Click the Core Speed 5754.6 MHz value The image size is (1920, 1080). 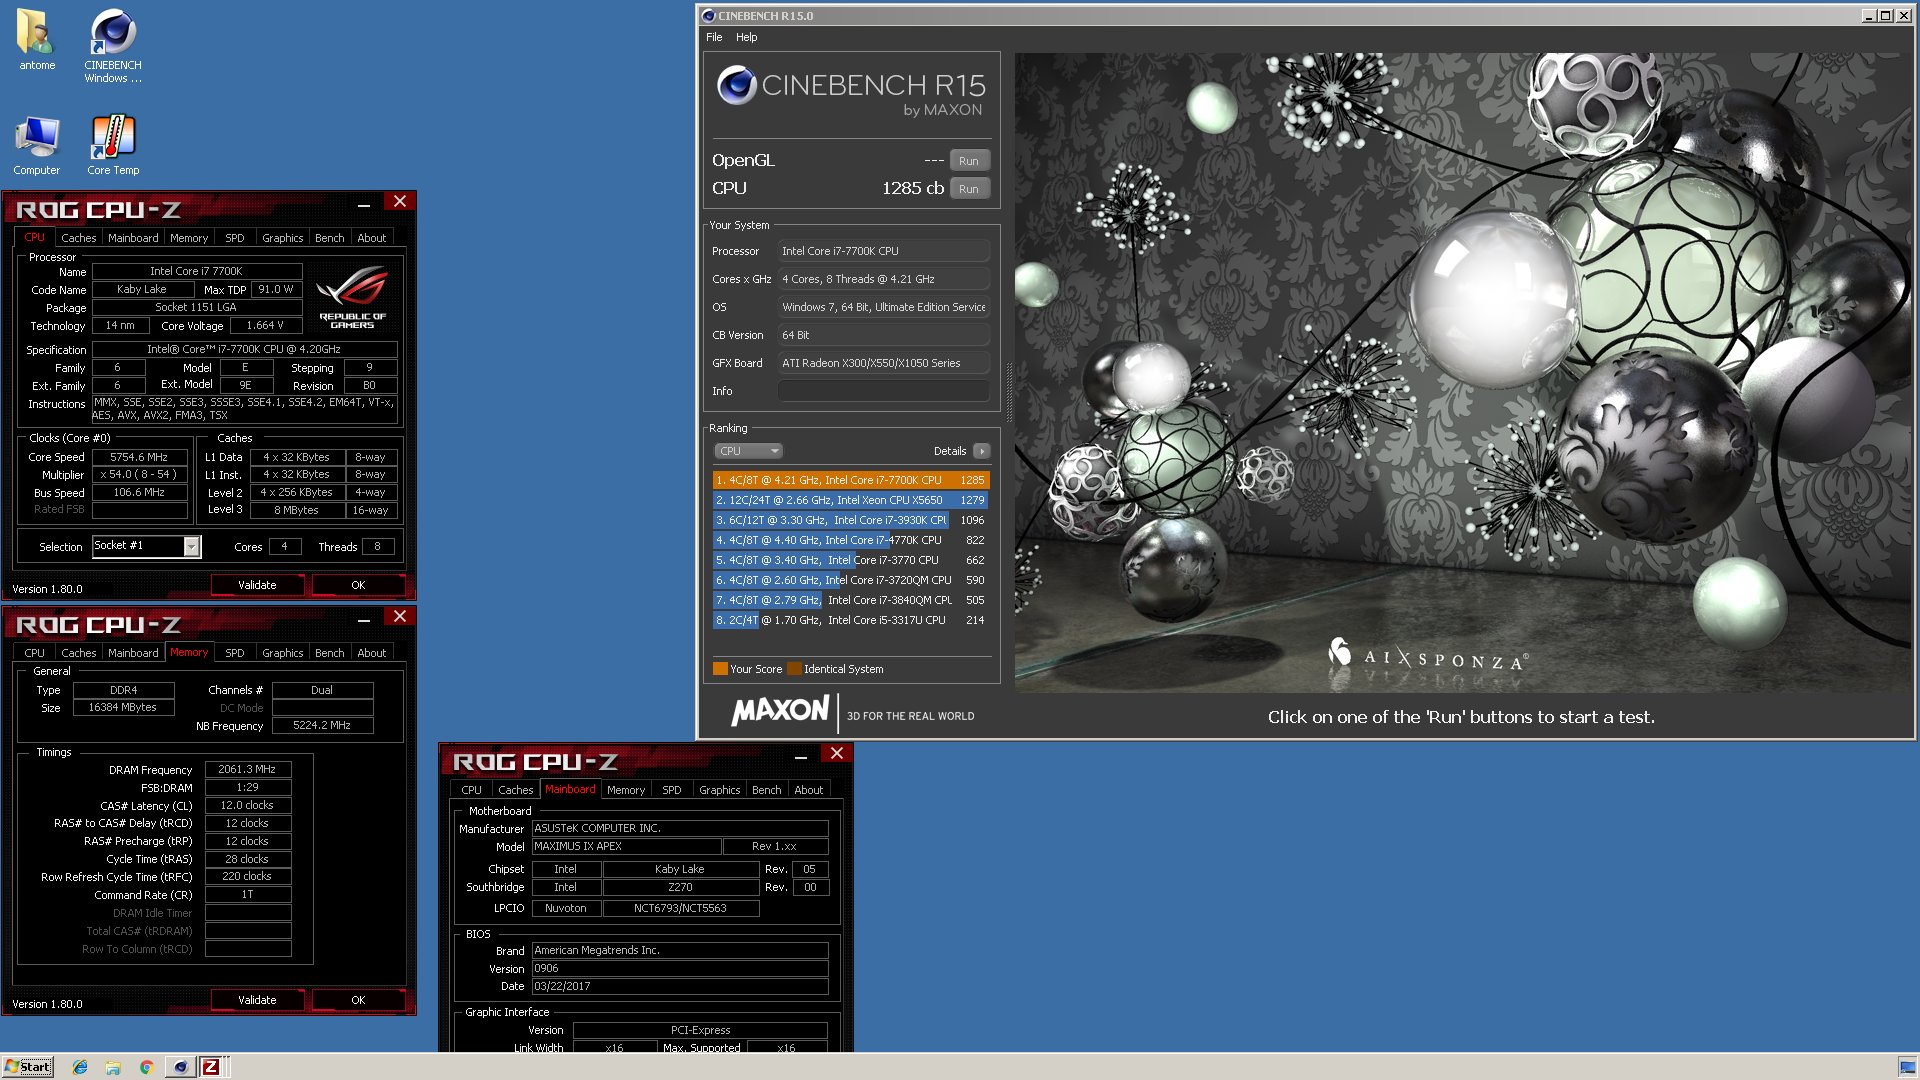coord(140,457)
